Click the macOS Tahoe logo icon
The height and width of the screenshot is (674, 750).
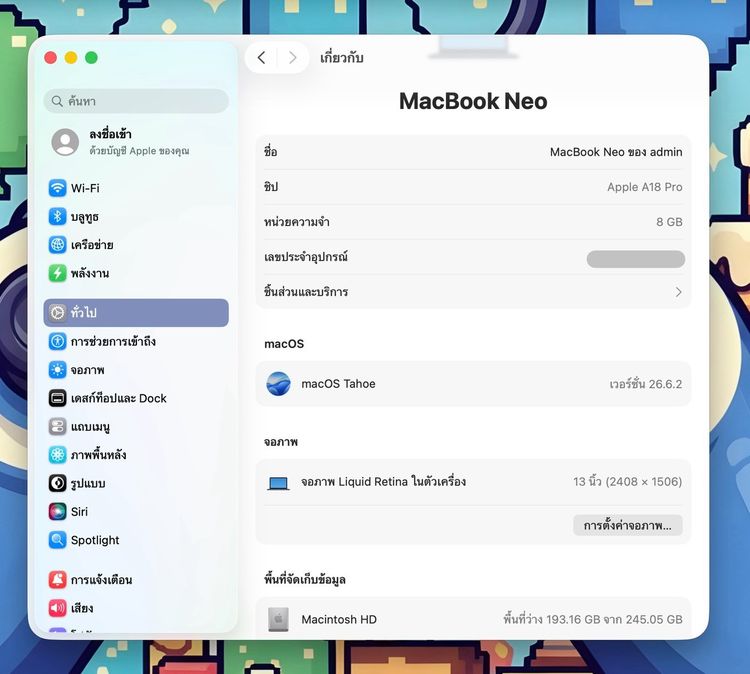coord(278,384)
